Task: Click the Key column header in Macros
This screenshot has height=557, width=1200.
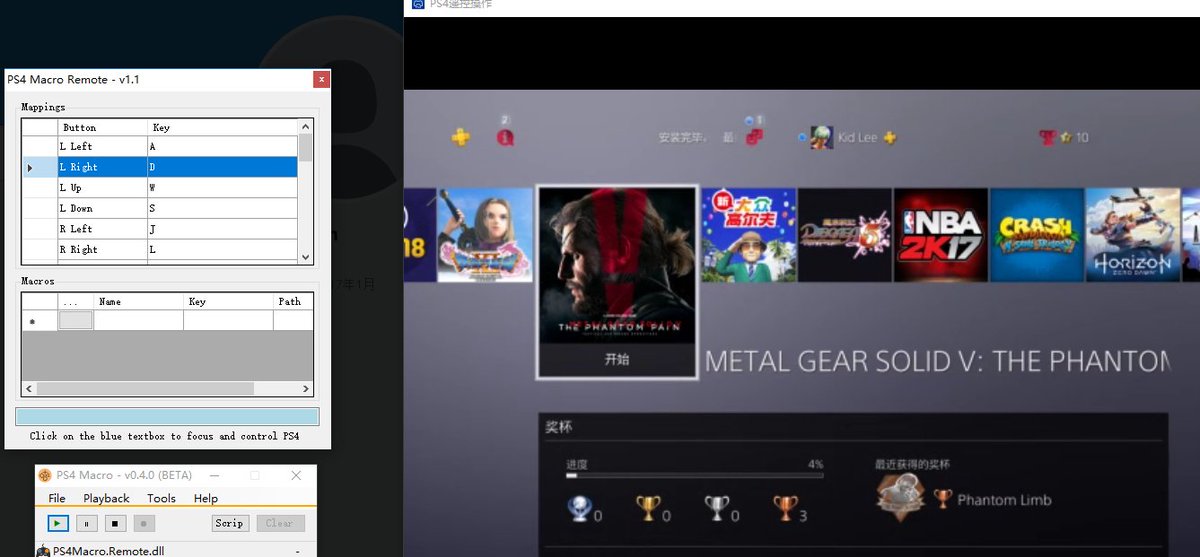Action: point(228,301)
